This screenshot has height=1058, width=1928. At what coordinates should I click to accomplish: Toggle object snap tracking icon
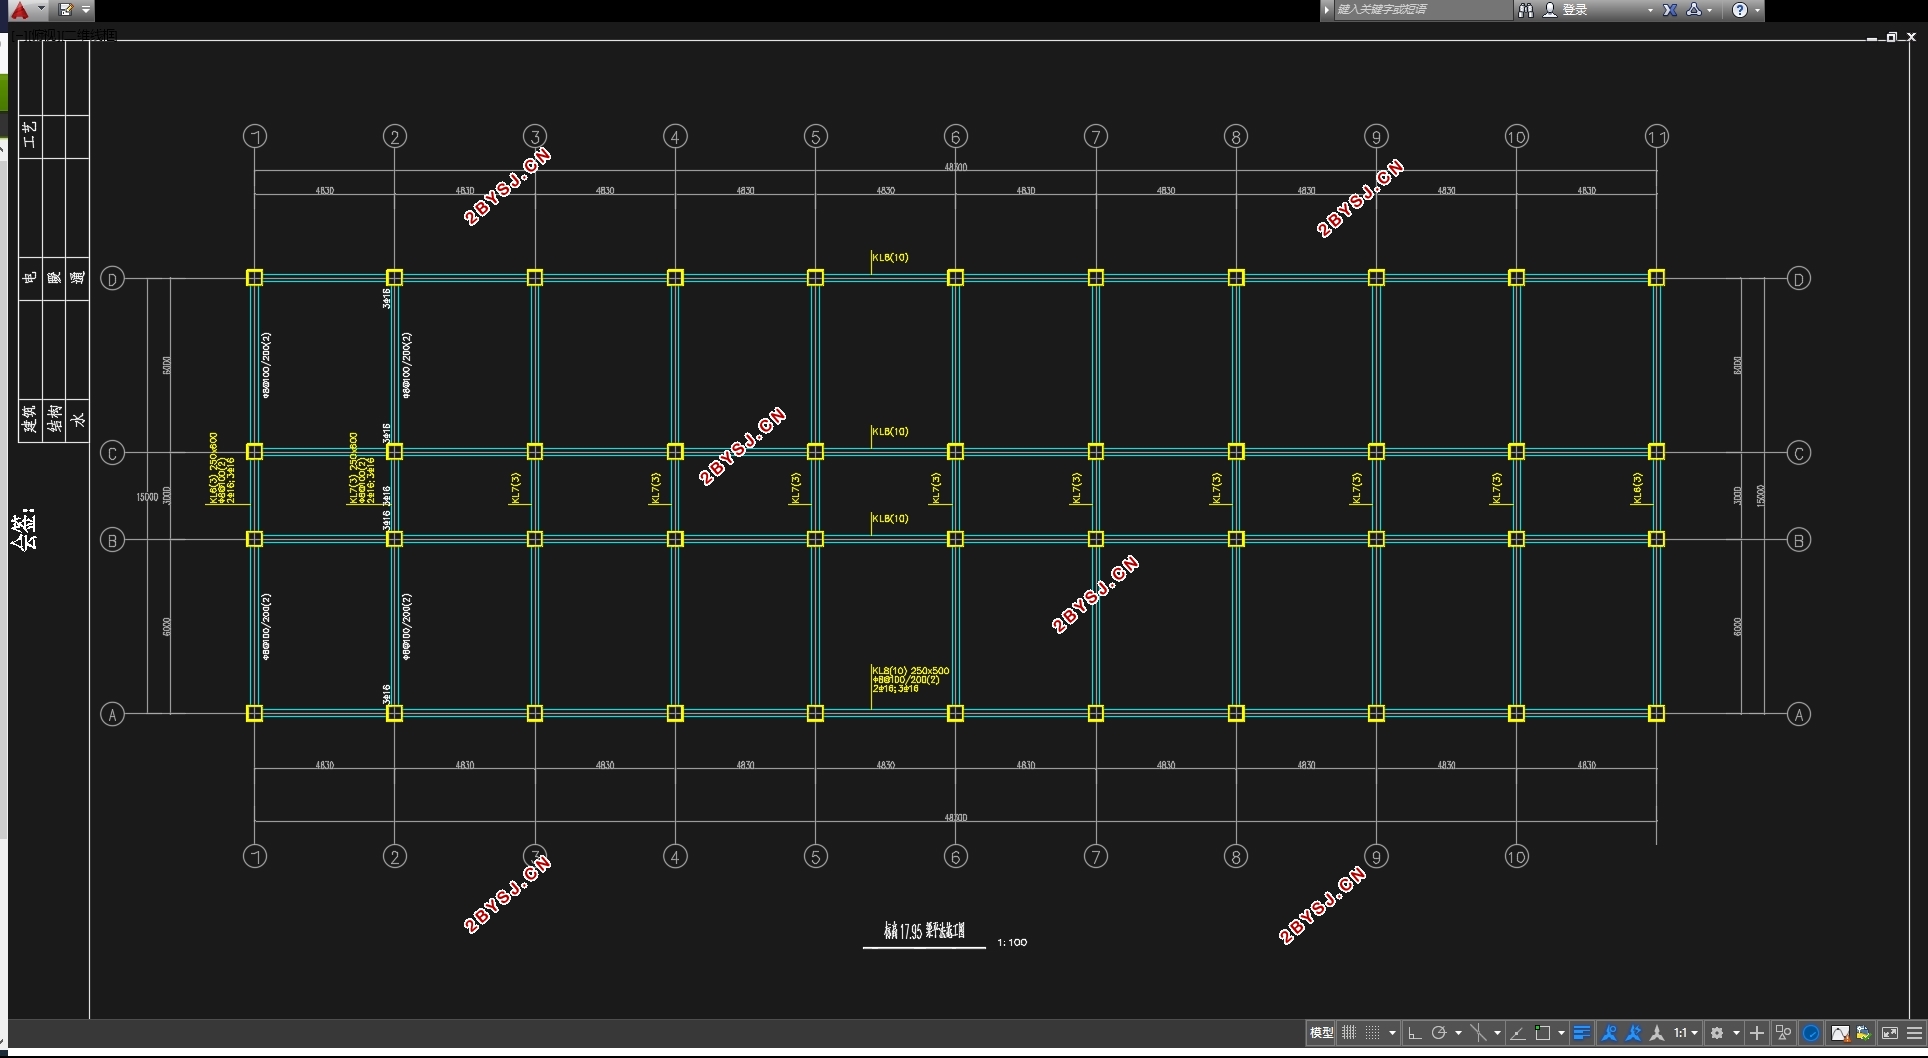[x=1517, y=1033]
